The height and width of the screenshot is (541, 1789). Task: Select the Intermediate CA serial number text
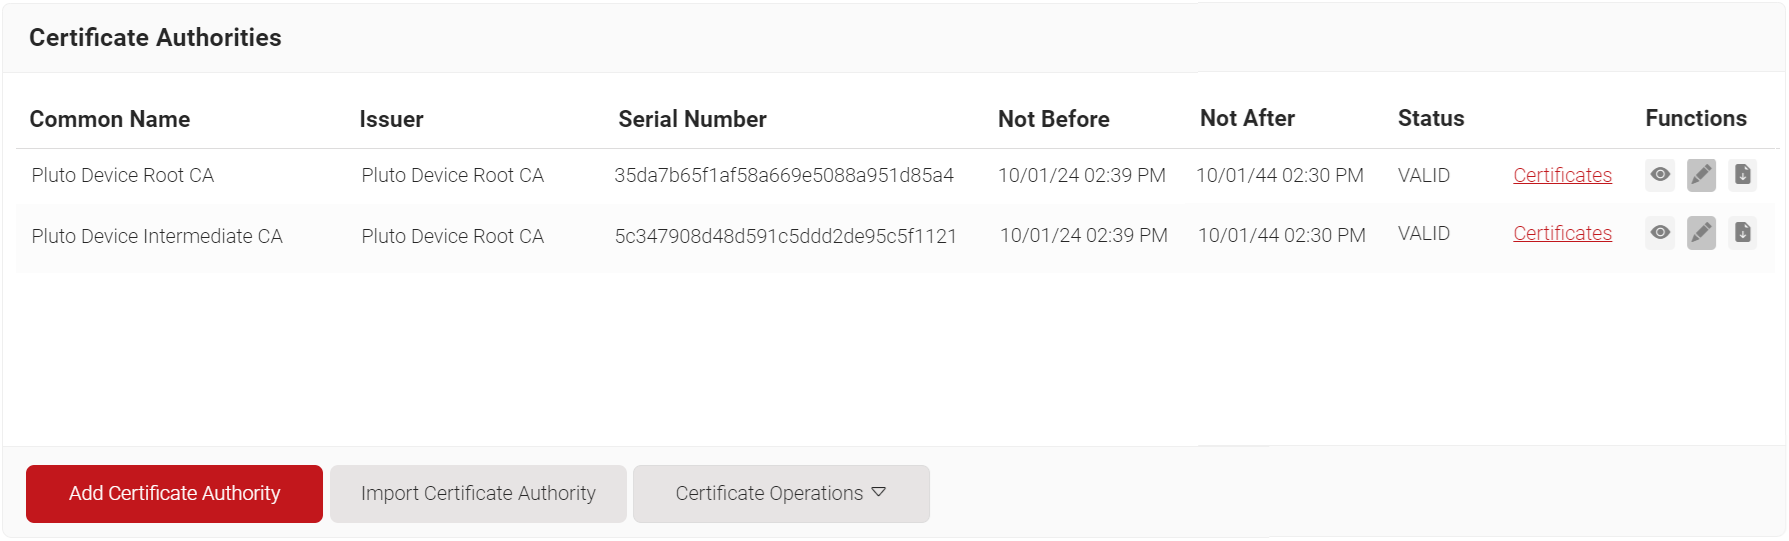785,236
